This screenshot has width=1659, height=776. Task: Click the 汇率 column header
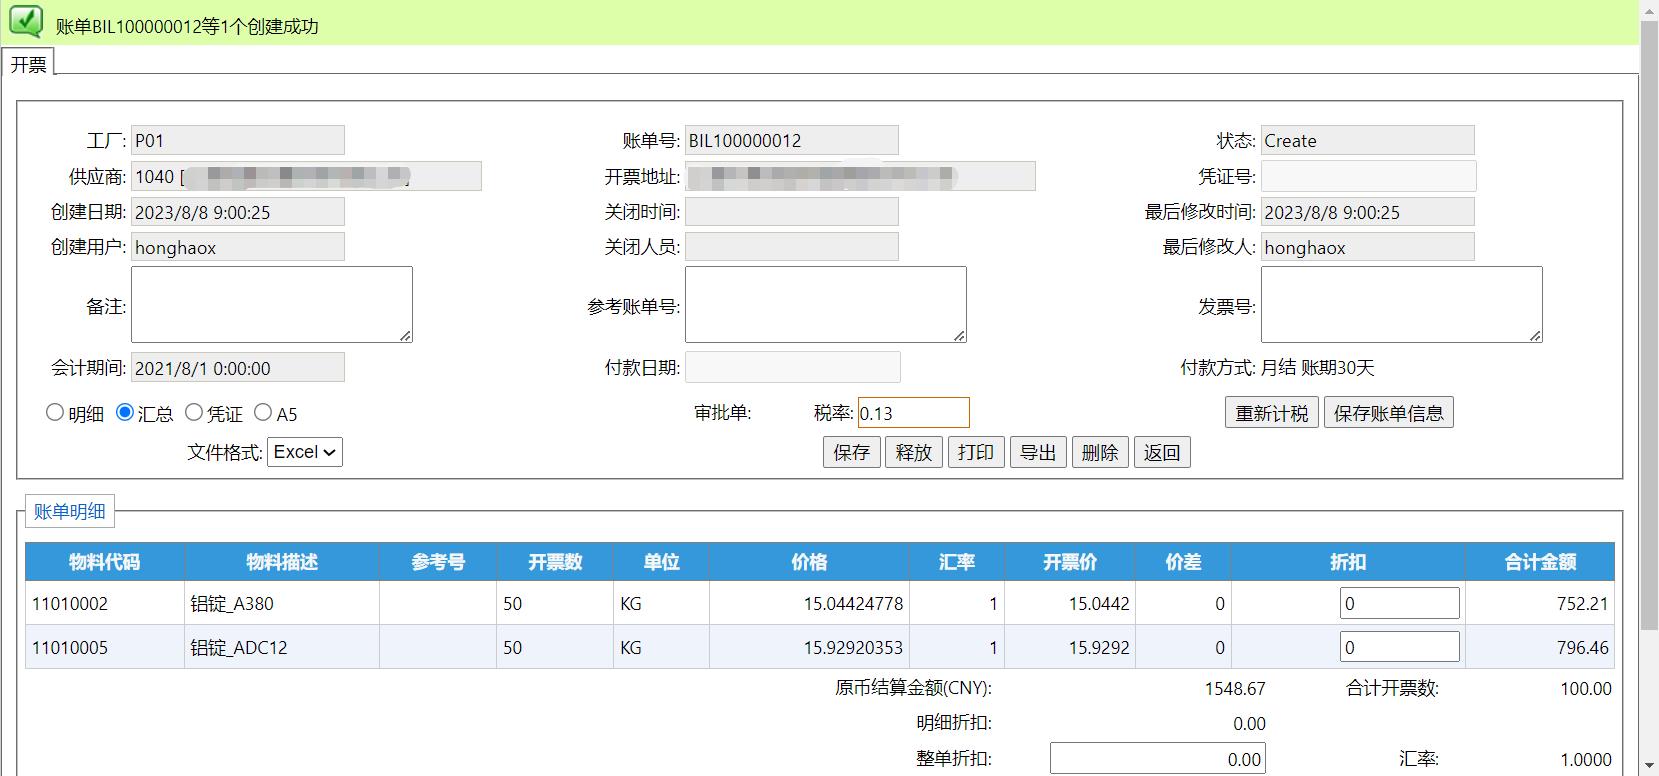coord(957,562)
